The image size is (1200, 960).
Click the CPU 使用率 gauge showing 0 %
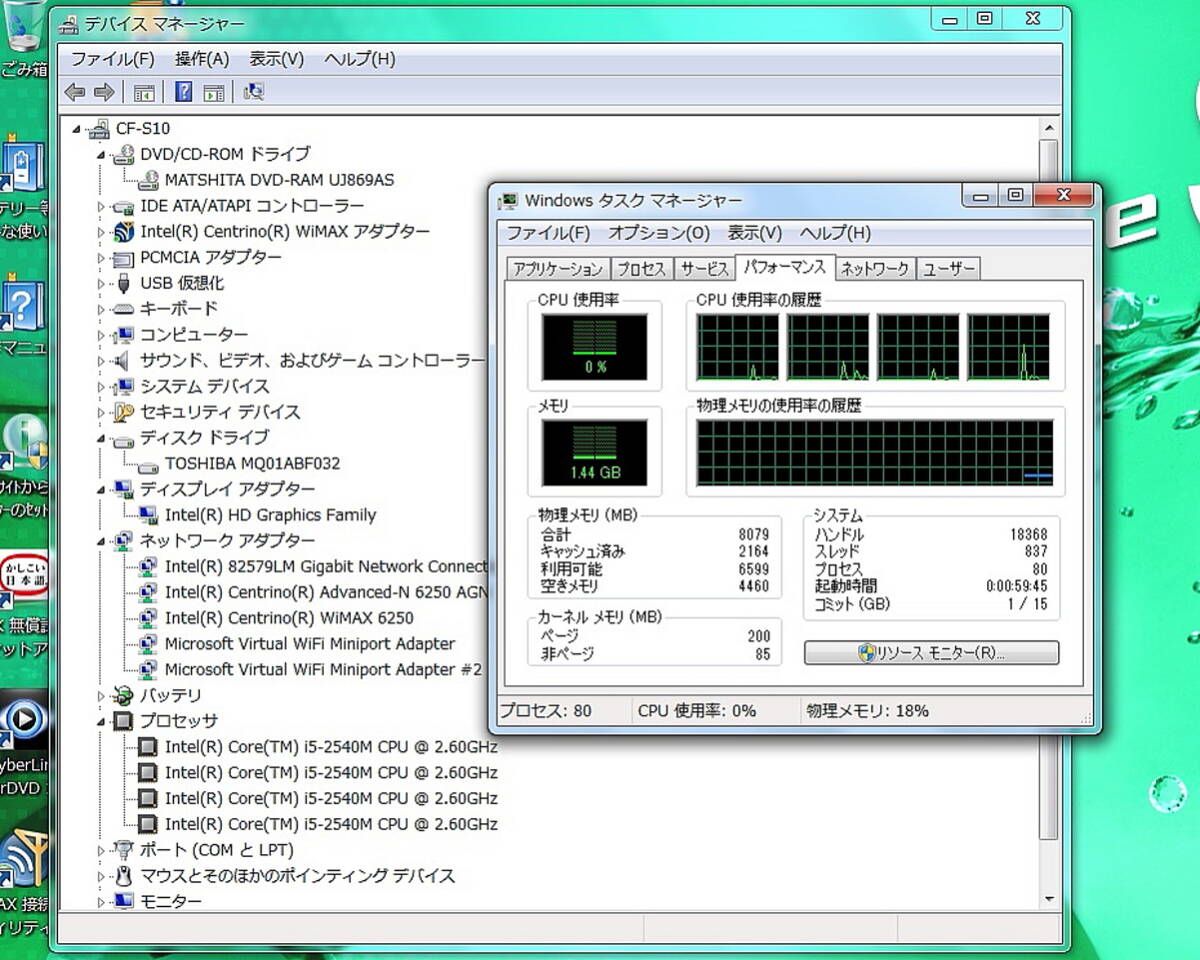(595, 346)
